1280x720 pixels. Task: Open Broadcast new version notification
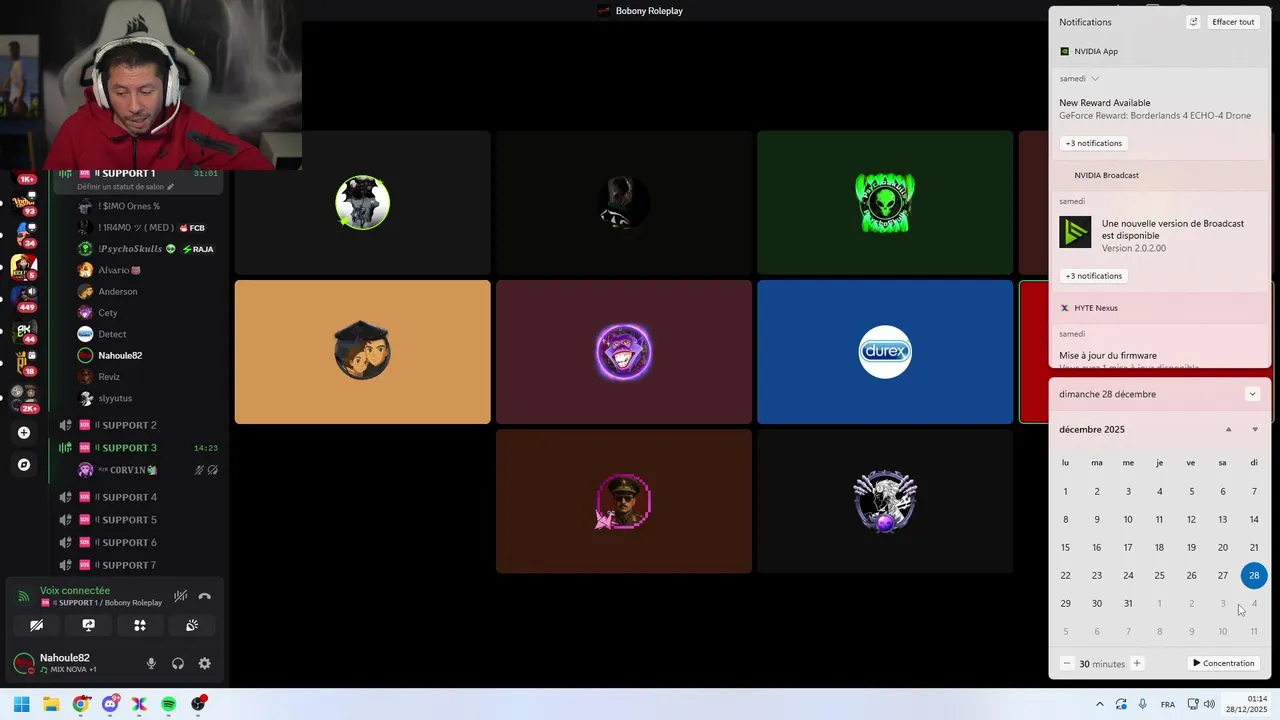[1159, 235]
